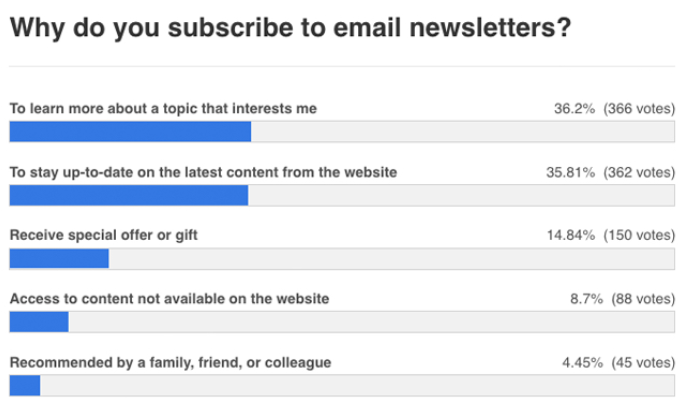Click gray remainder of stay up-to-date bar

[x=461, y=195]
